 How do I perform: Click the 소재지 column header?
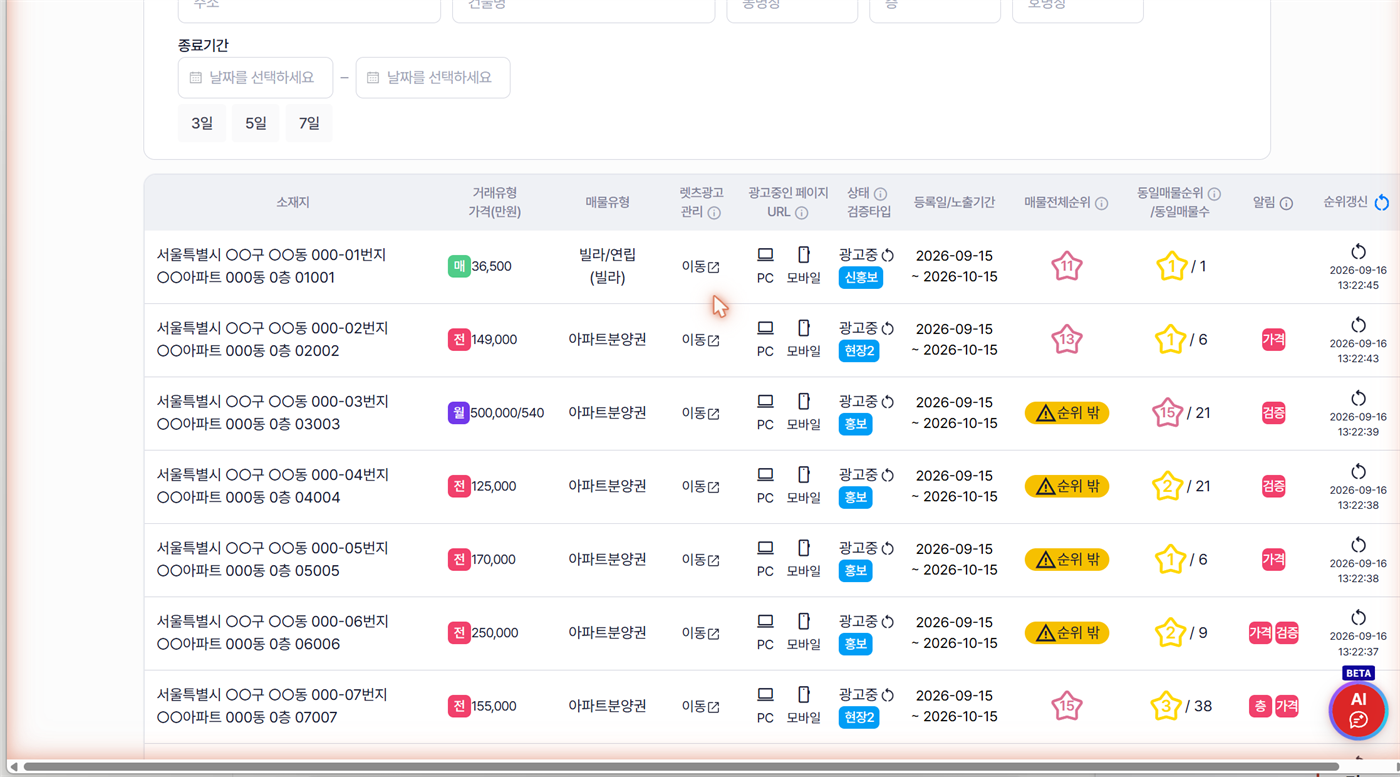click(x=293, y=202)
